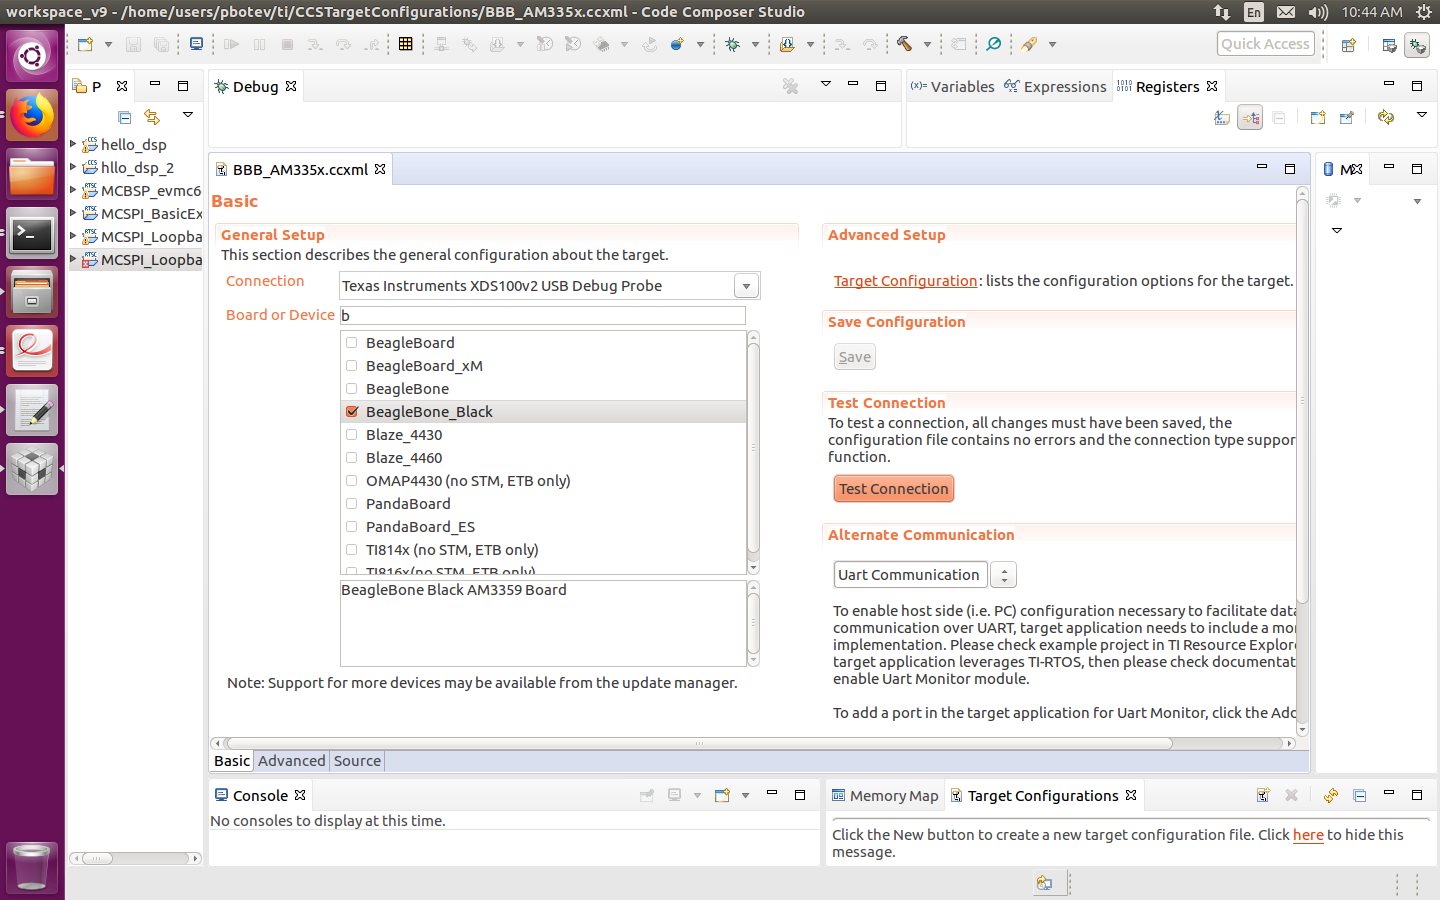
Task: Click the editor tab icon for BBB_AM335x.ccxml
Action: [222, 170]
